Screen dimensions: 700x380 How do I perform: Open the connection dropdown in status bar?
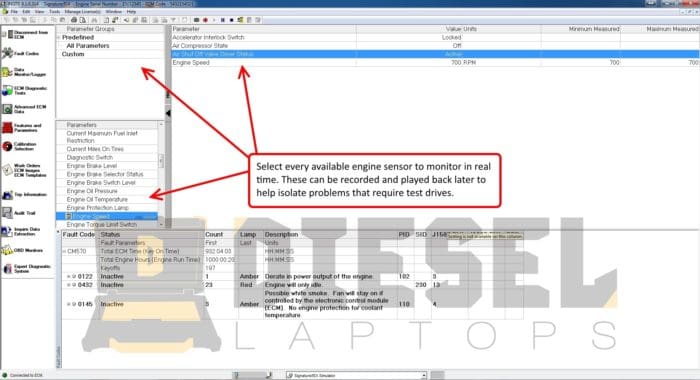coord(424,376)
